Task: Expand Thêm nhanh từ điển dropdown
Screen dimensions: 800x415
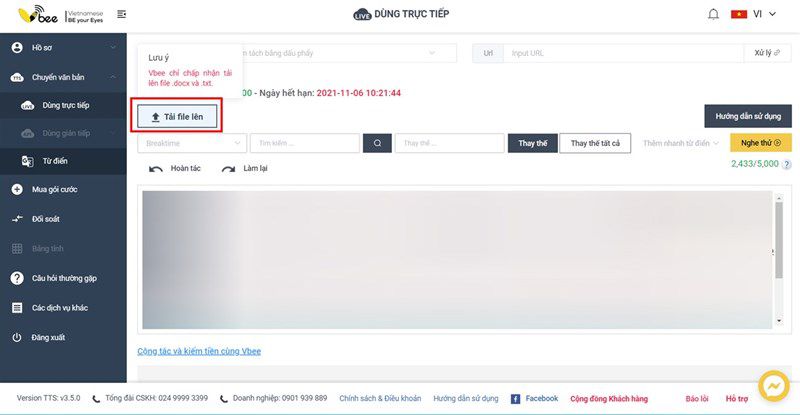Action: [680, 143]
